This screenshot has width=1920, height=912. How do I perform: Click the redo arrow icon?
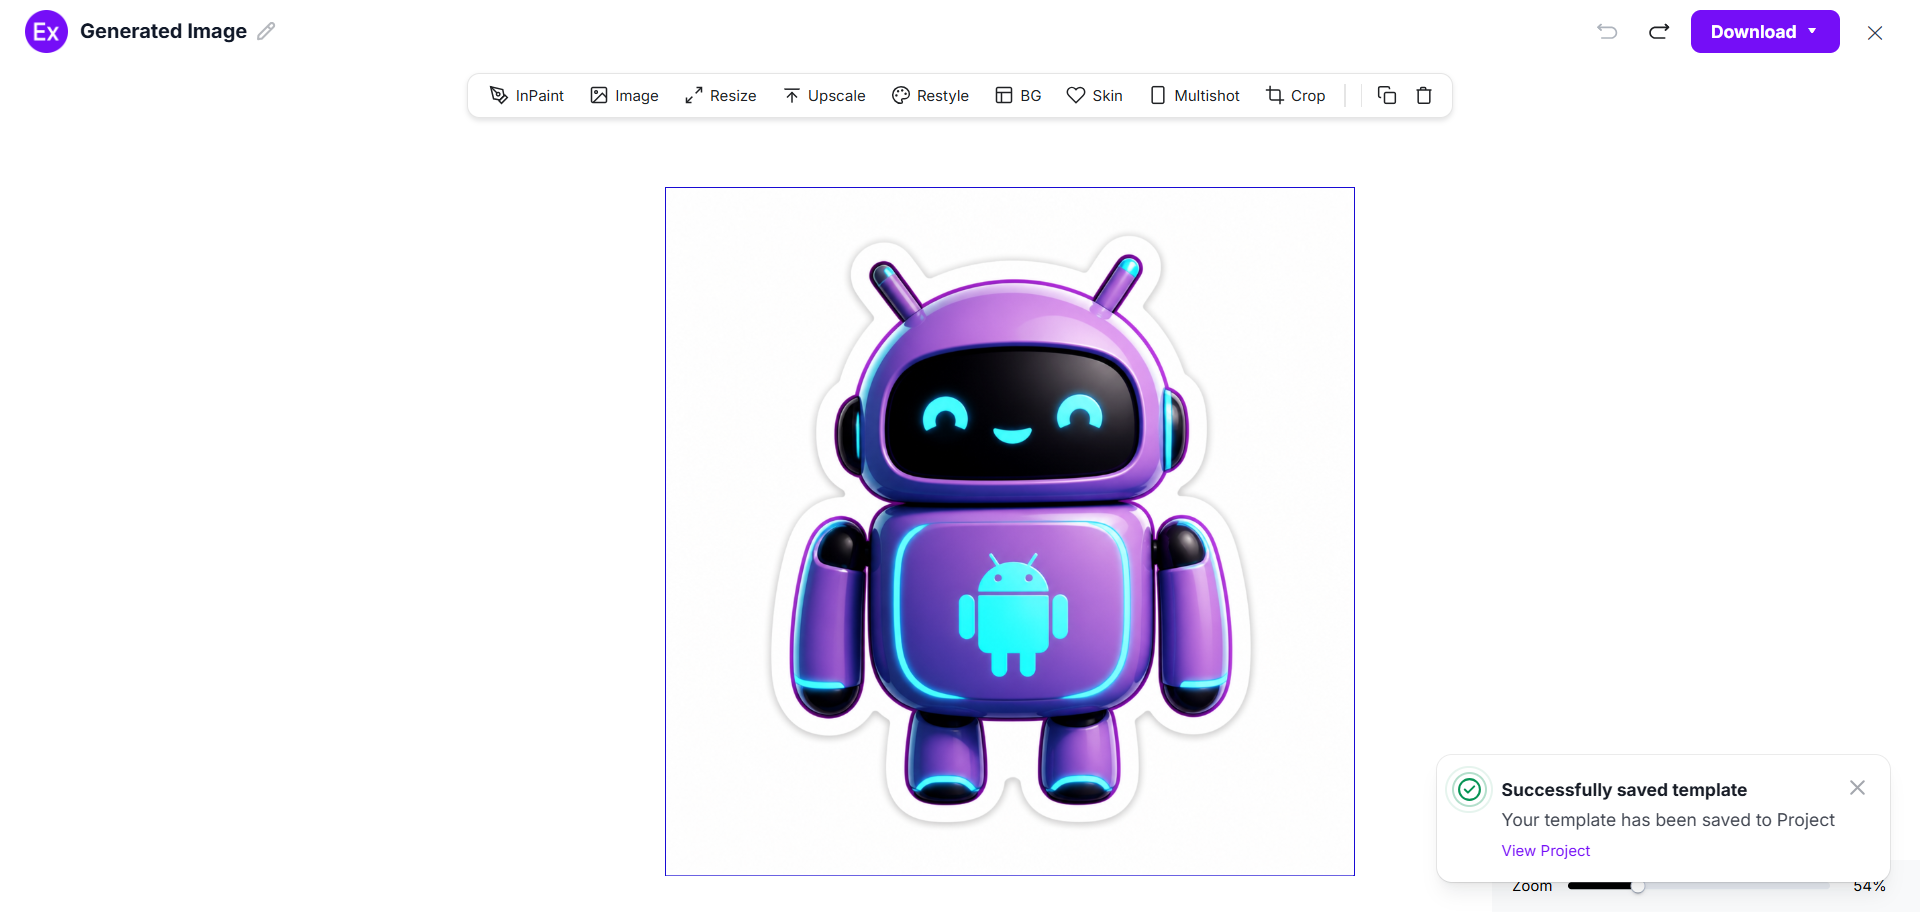point(1659,32)
